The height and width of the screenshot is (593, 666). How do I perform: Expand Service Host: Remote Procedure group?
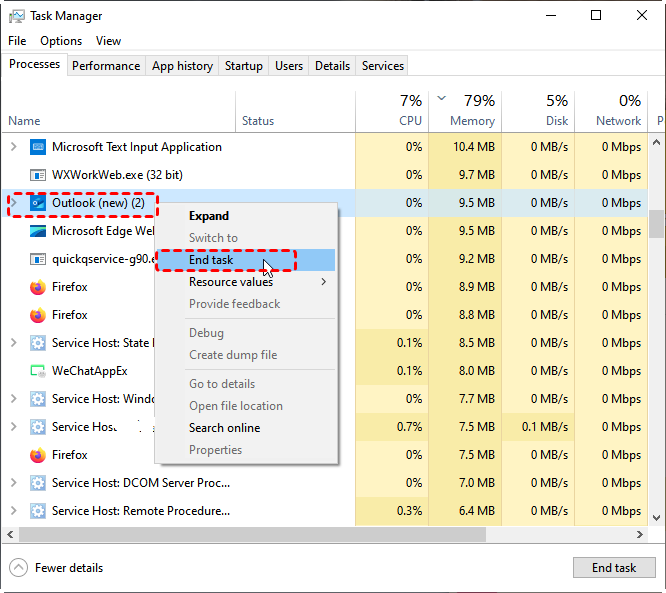pyautogui.click(x=13, y=511)
